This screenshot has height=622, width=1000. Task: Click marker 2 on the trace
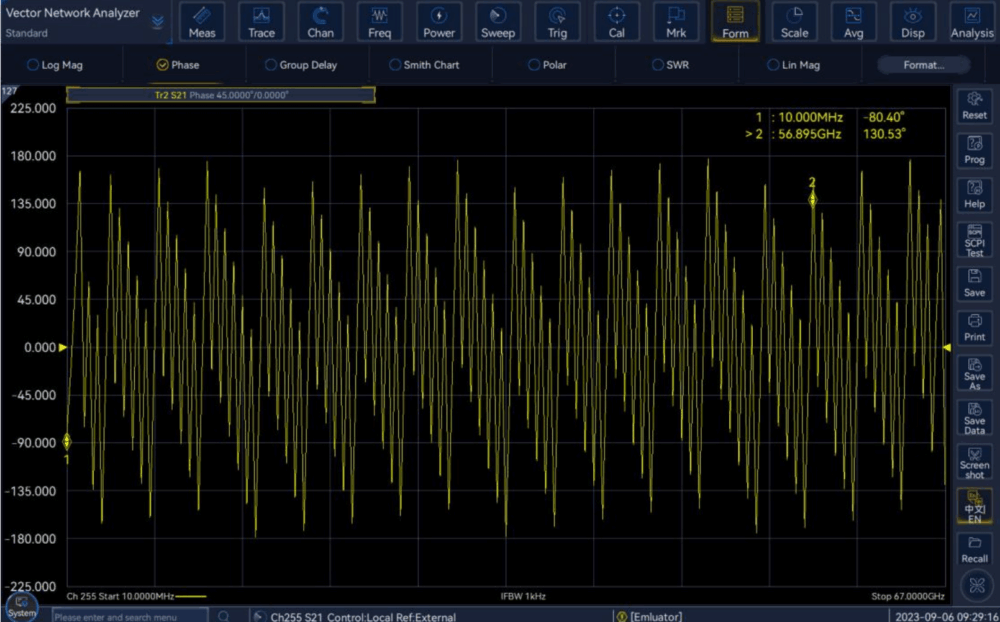pyautogui.click(x=813, y=199)
